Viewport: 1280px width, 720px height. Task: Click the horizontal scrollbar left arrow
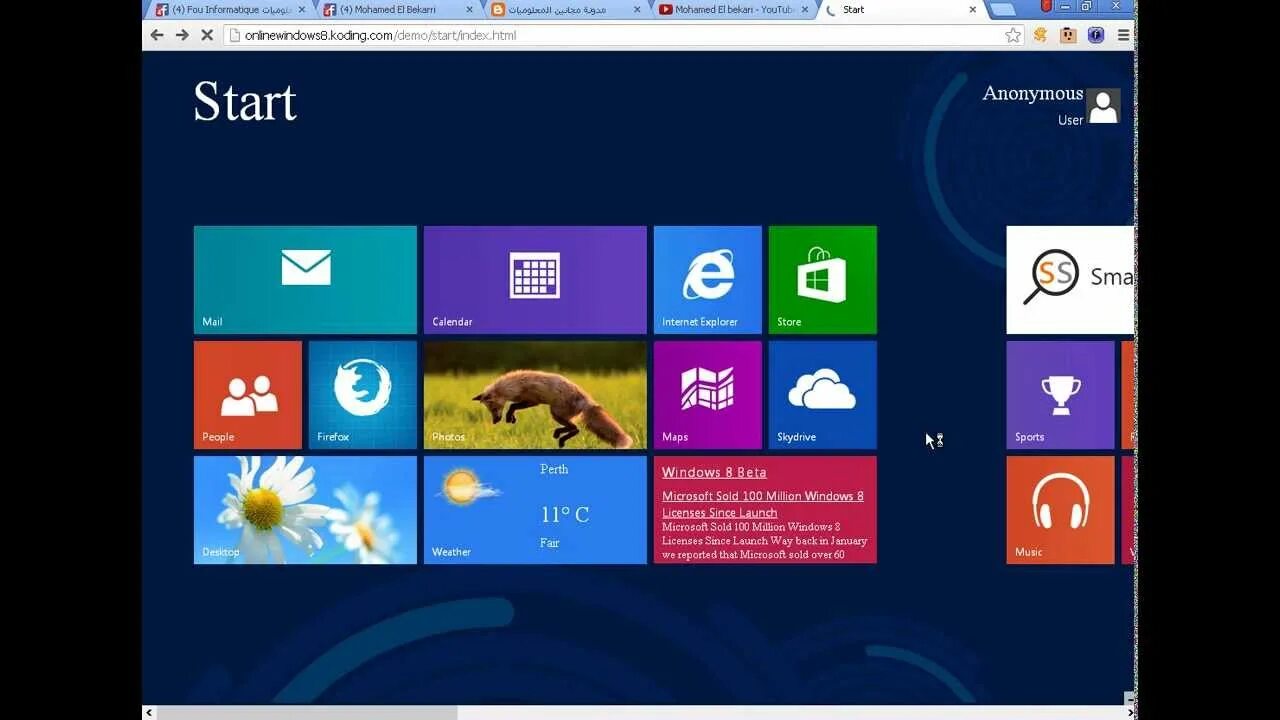pyautogui.click(x=149, y=713)
